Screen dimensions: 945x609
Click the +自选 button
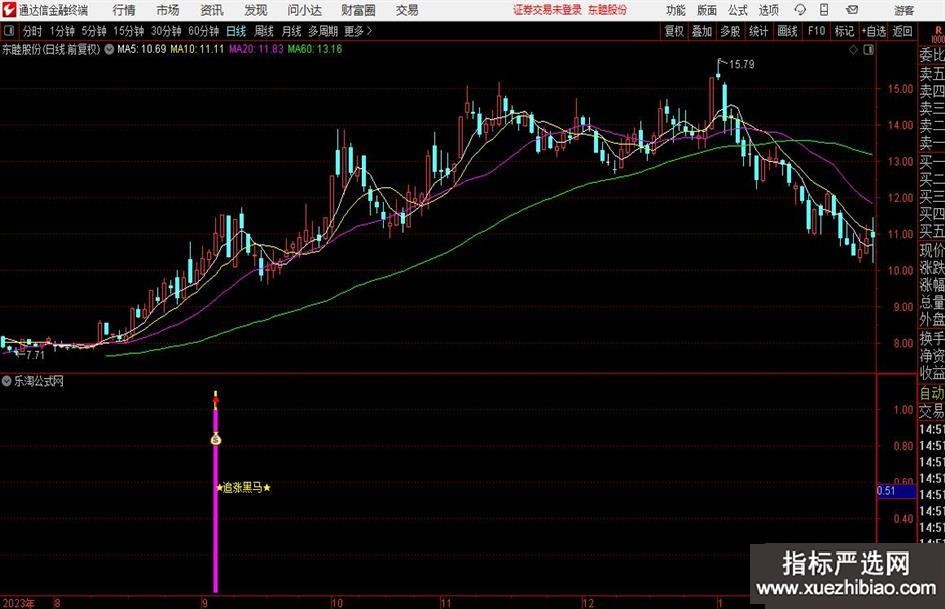[x=874, y=31]
